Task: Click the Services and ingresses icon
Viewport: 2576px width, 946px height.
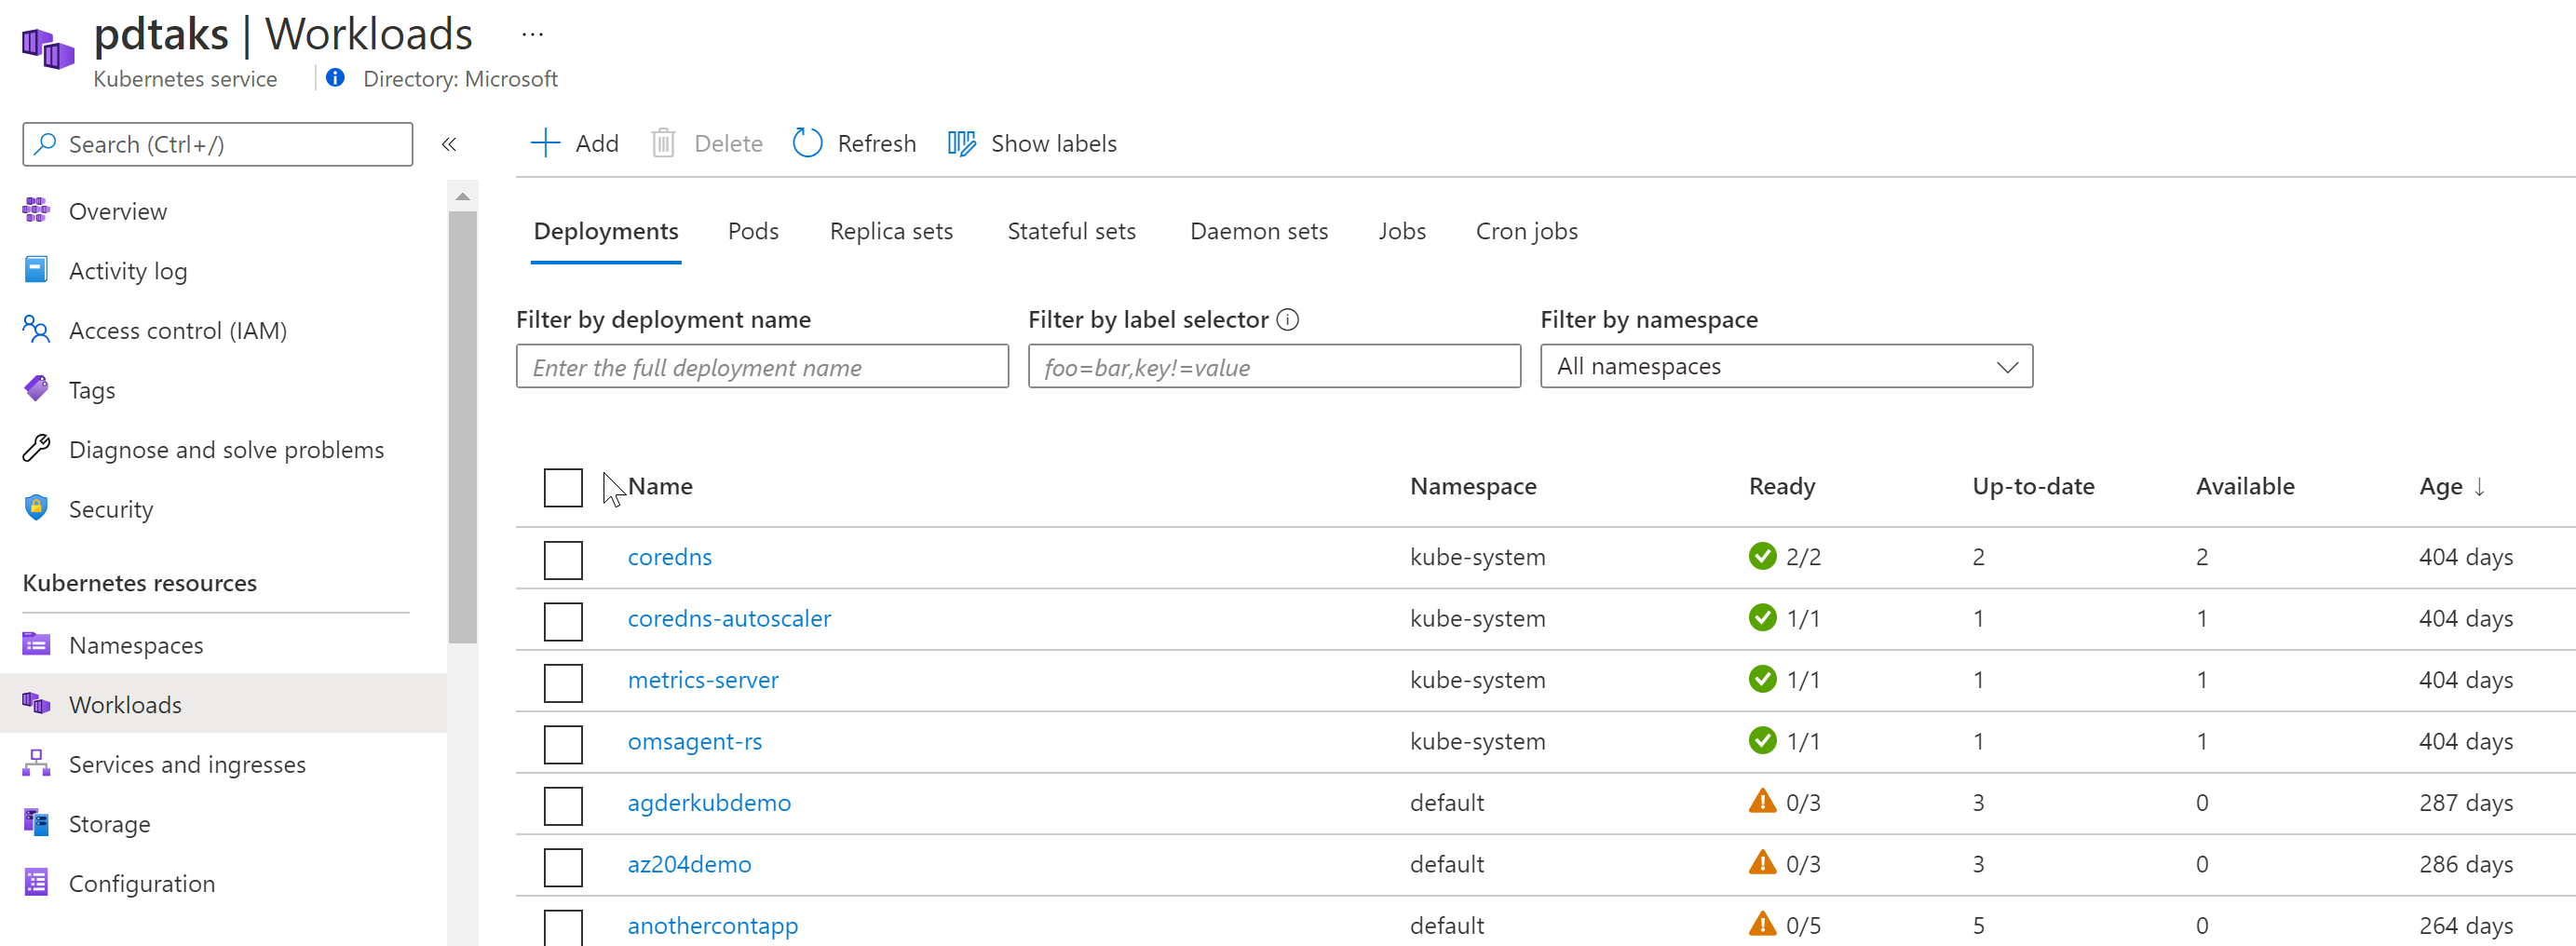Action: 36,764
